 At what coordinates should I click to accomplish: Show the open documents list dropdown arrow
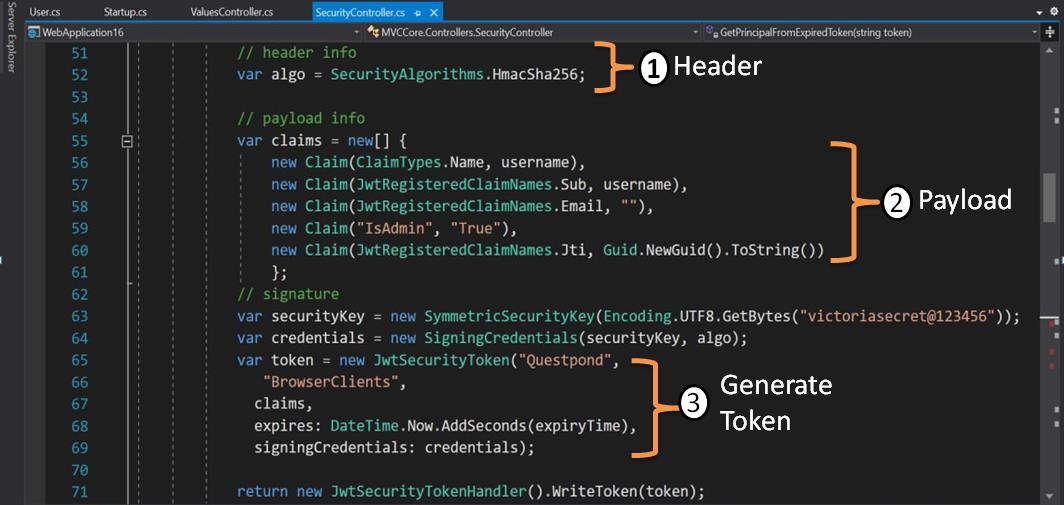[x=1040, y=13]
